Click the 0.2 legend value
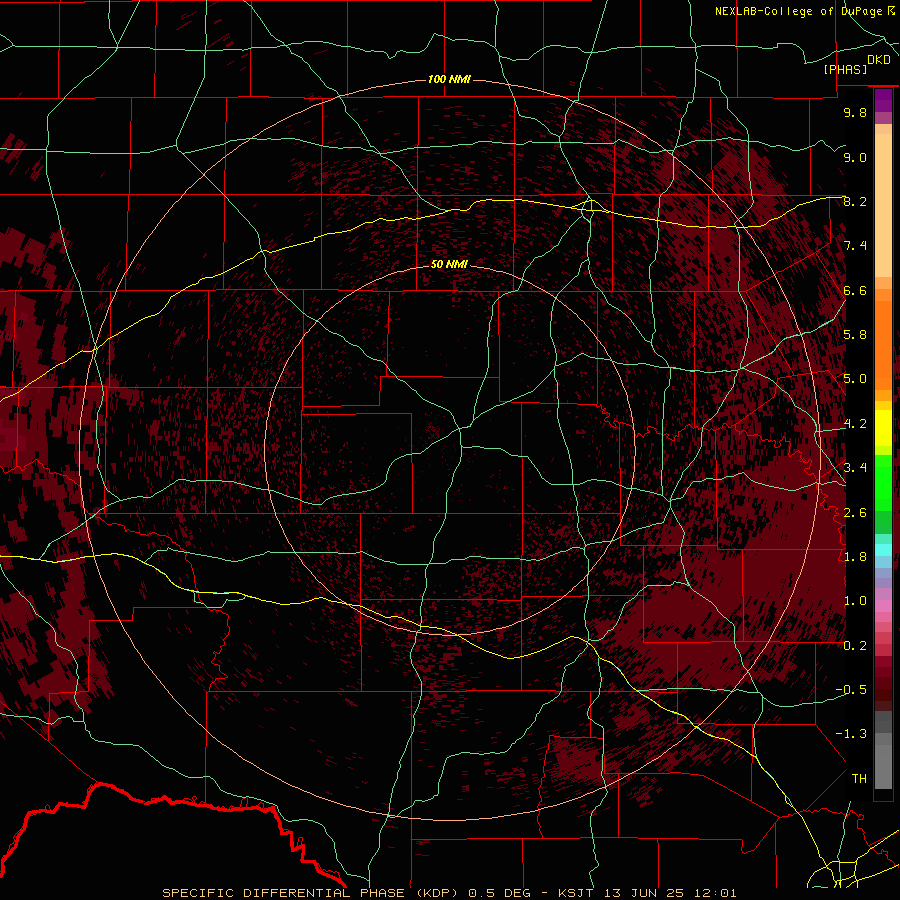 coord(855,646)
